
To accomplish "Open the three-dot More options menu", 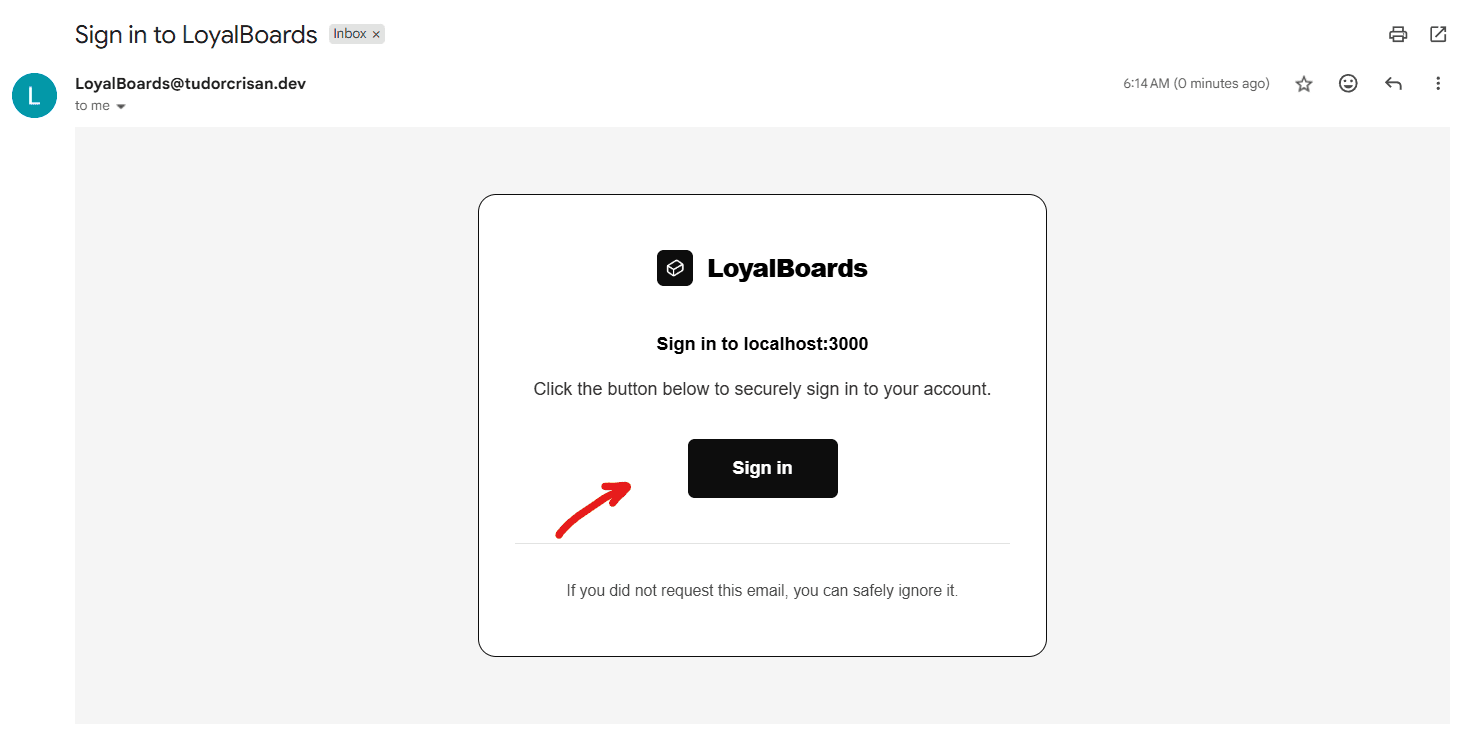I will (1438, 84).
